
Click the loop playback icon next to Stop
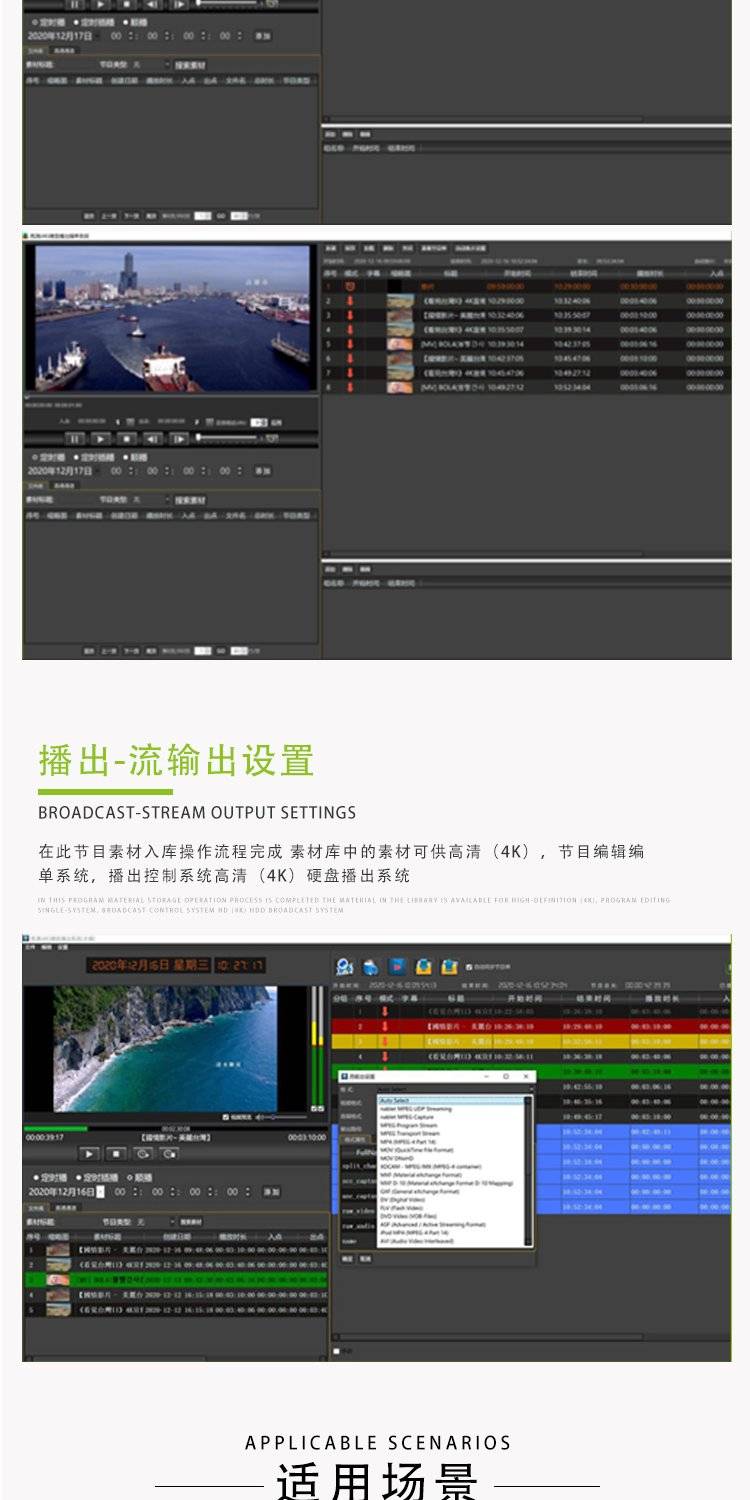pos(142,1153)
